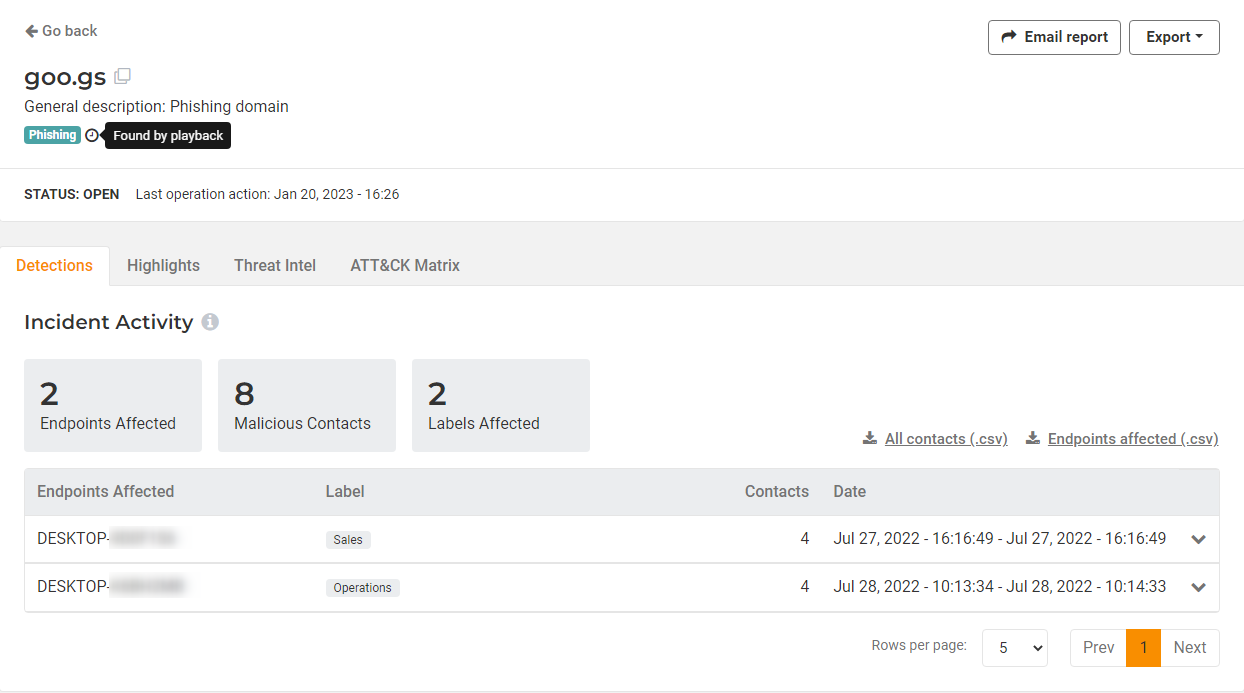Click the Sales label tag
The height and width of the screenshot is (693, 1244).
click(348, 540)
